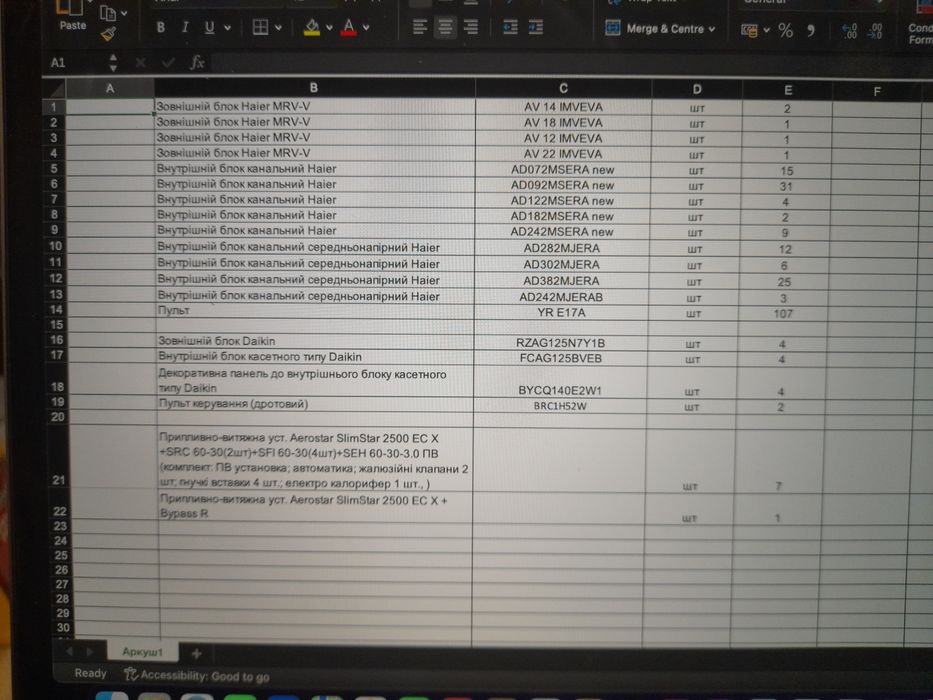Screen dimensions: 933x700
Task: Toggle Italic formatting
Action: (x=185, y=27)
